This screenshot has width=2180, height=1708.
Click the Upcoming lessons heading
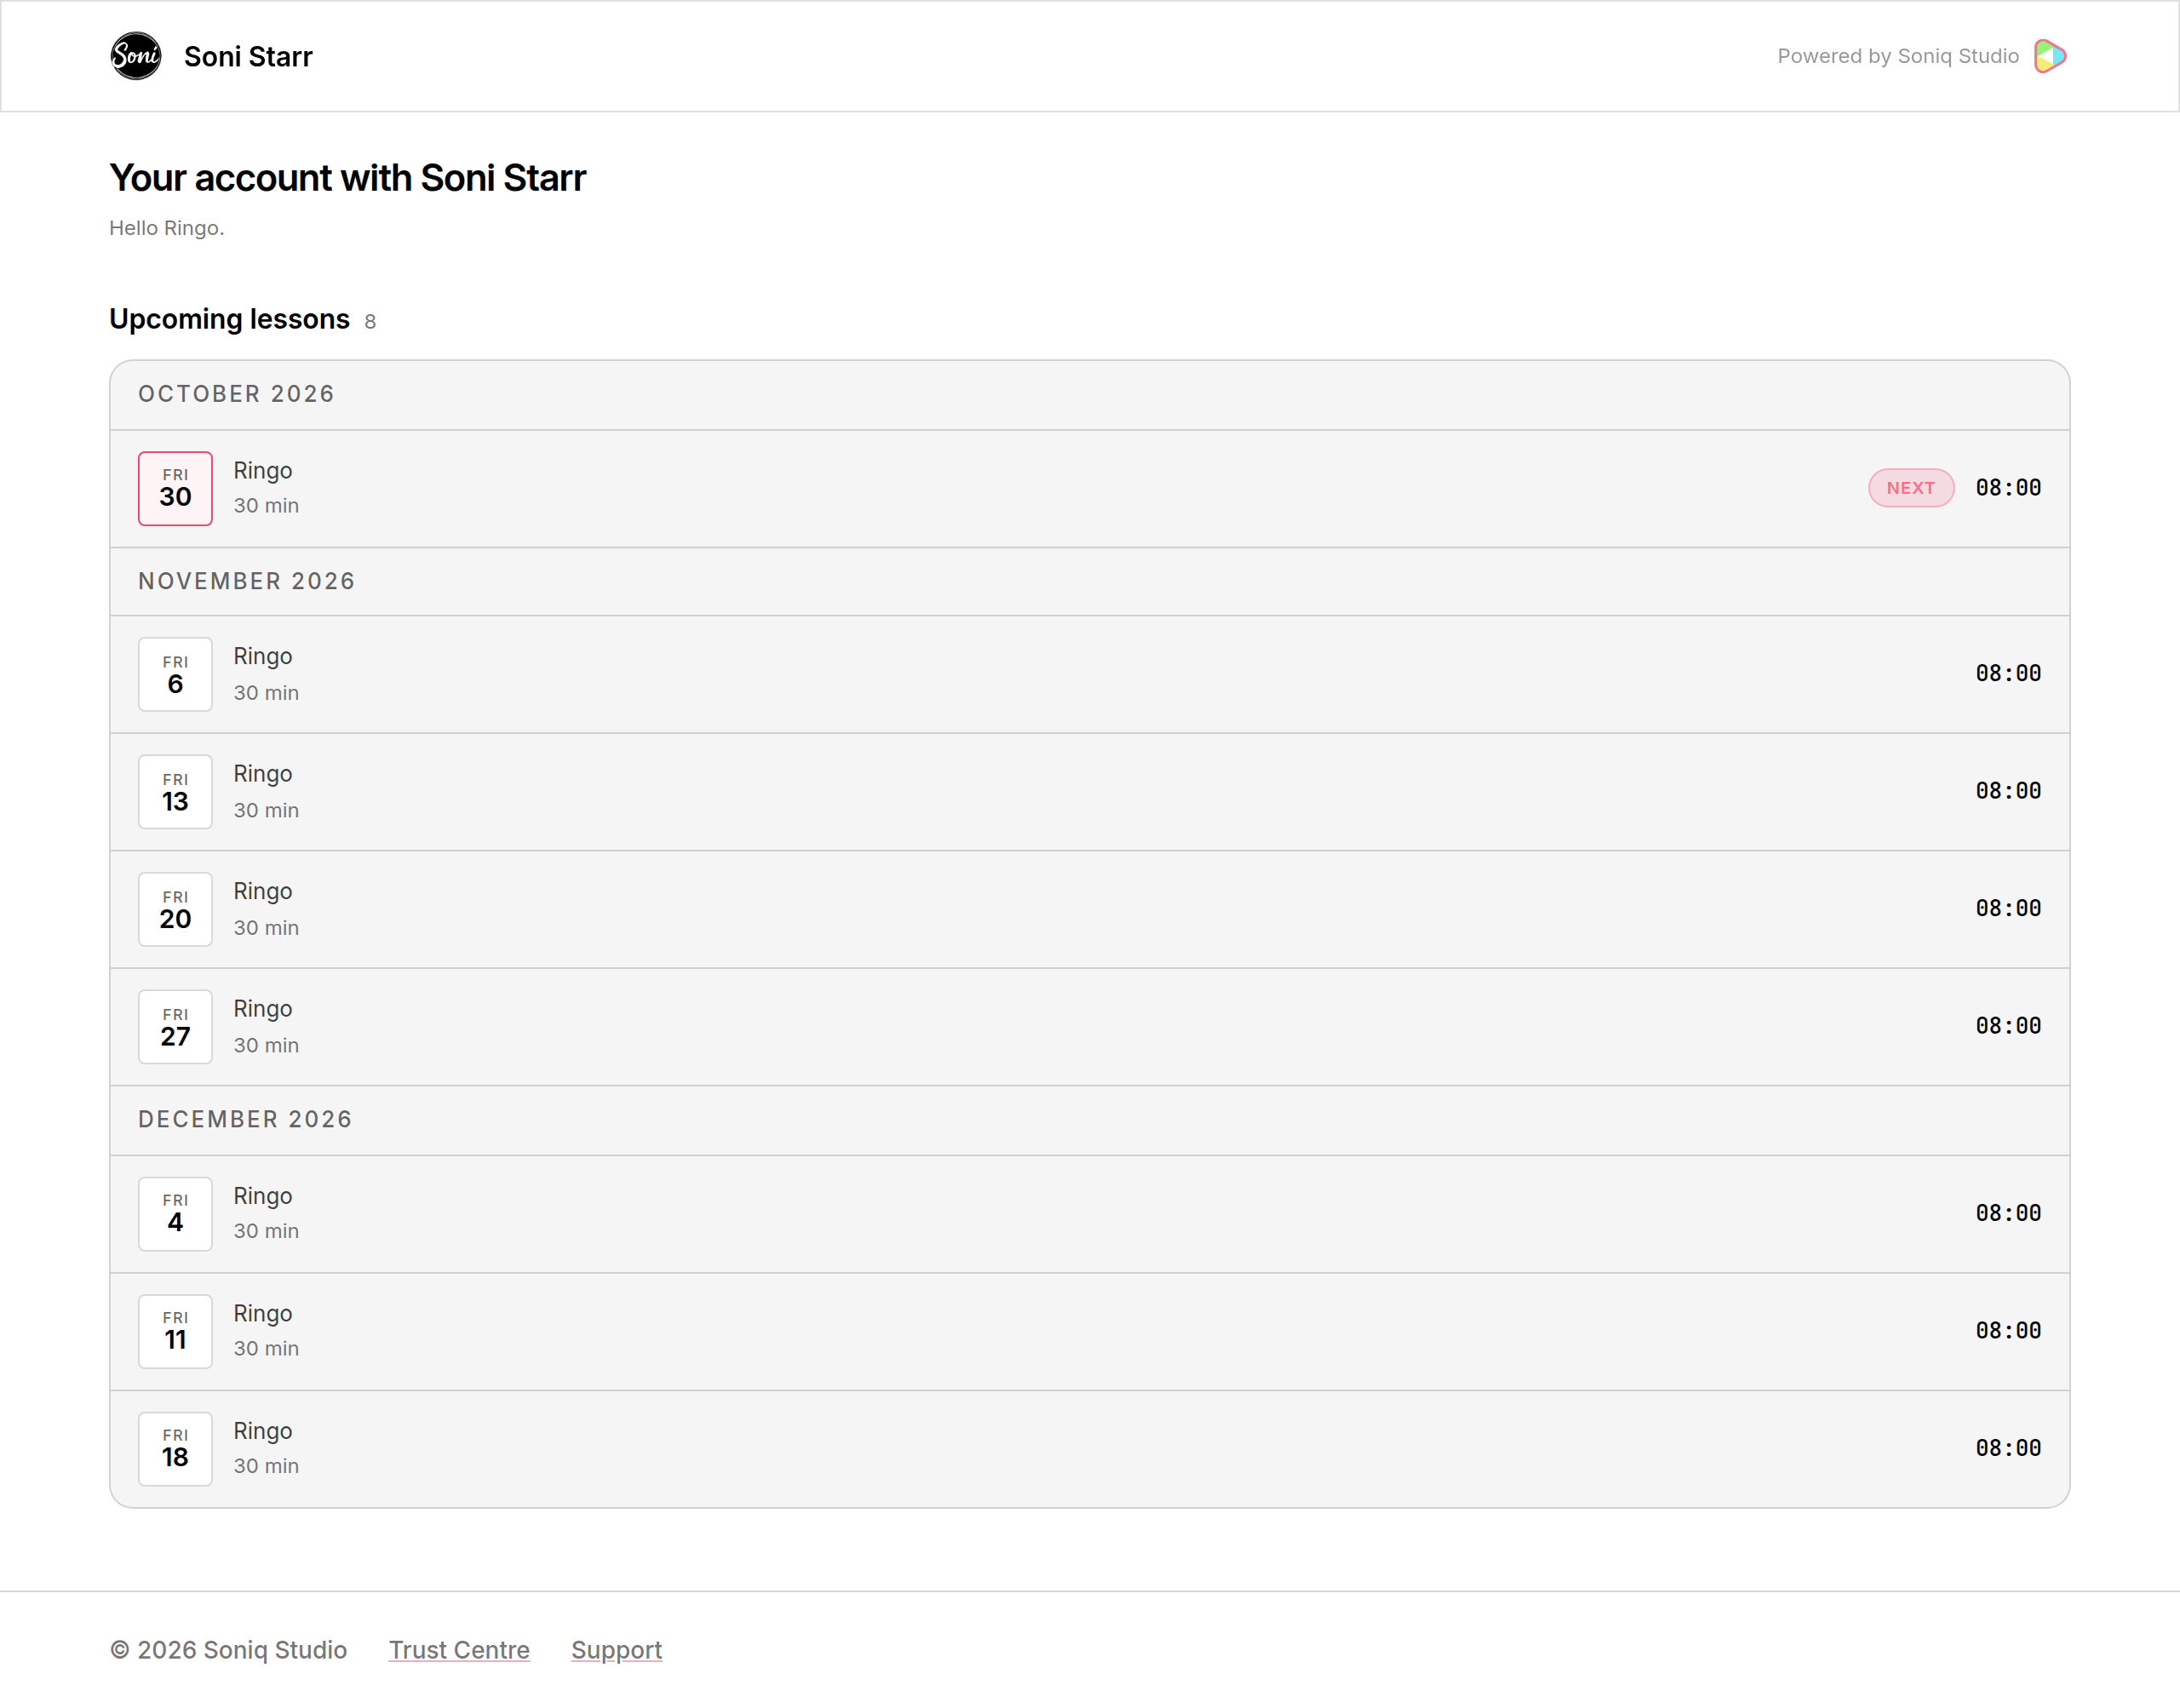coord(229,320)
